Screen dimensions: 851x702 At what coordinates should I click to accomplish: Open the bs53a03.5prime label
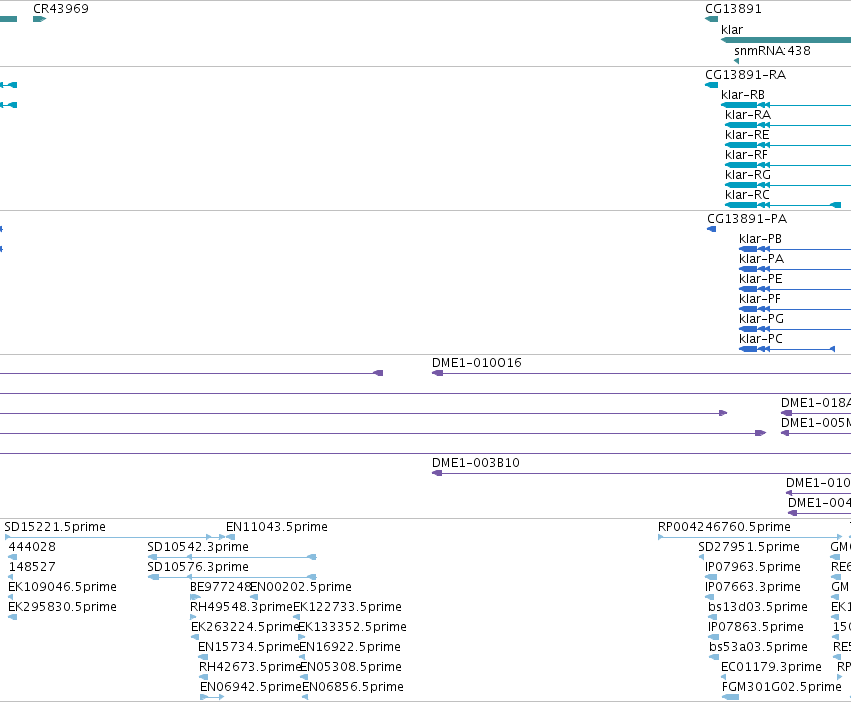pyautogui.click(x=758, y=647)
